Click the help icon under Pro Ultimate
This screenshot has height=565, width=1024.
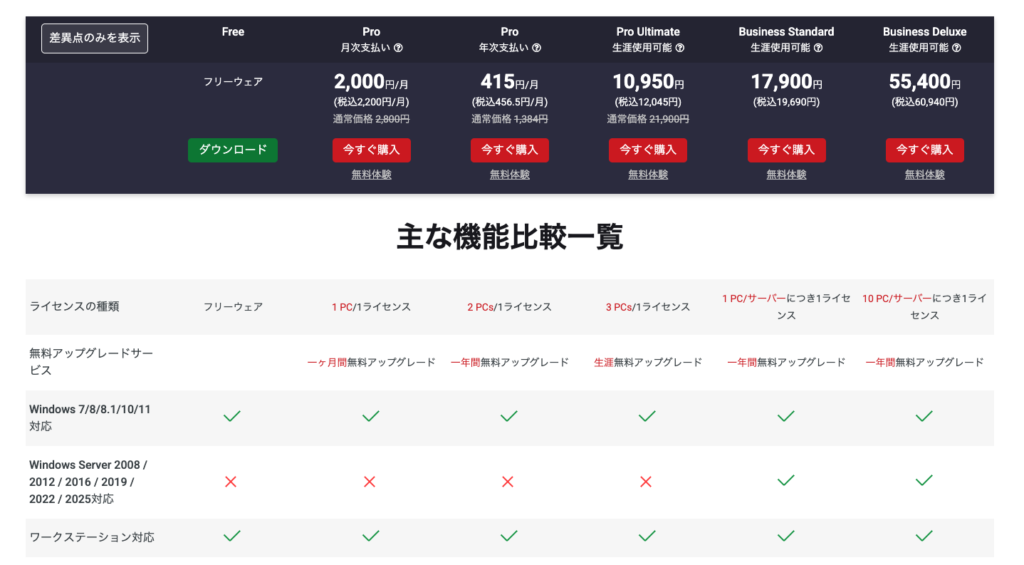coord(680,48)
